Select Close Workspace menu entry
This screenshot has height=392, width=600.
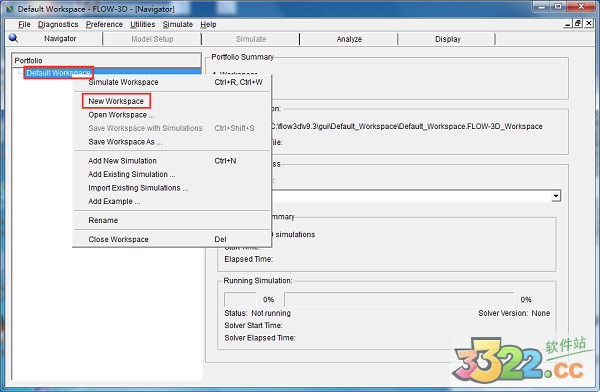click(118, 239)
